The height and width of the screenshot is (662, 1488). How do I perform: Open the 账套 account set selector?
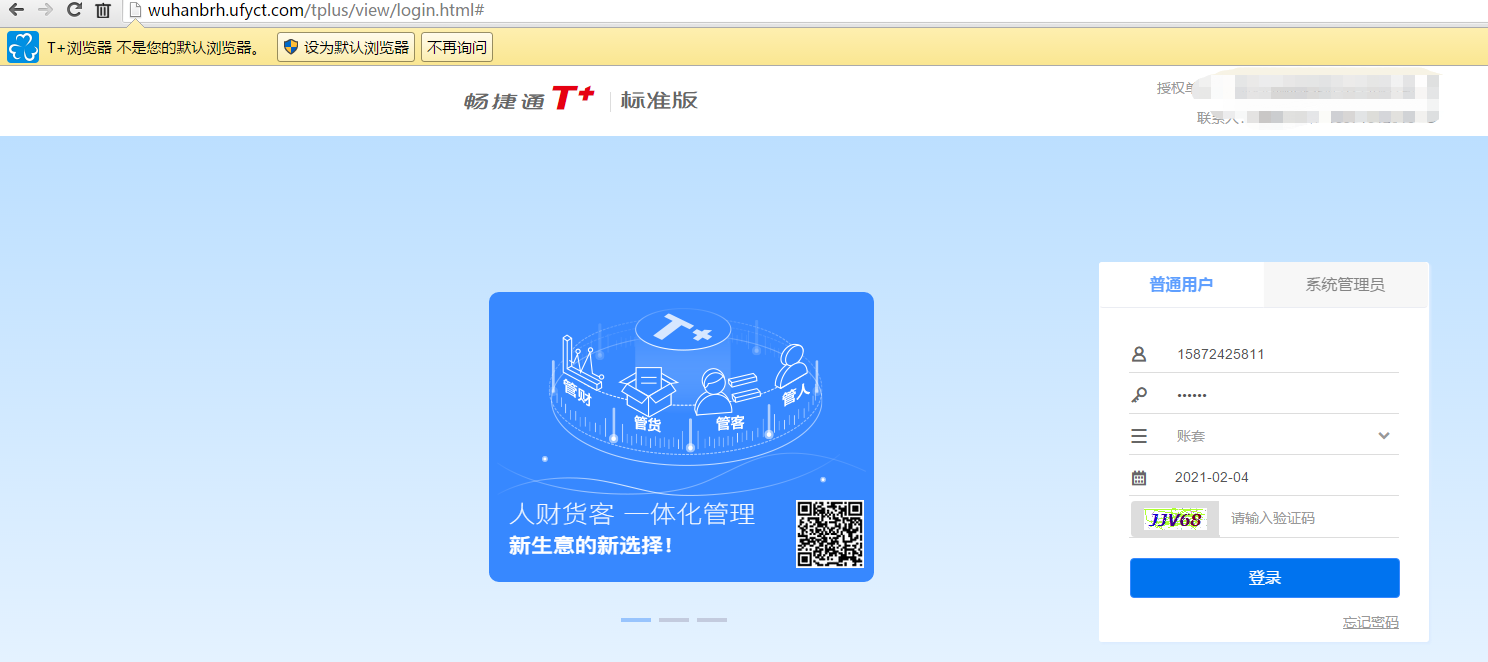pos(1264,436)
